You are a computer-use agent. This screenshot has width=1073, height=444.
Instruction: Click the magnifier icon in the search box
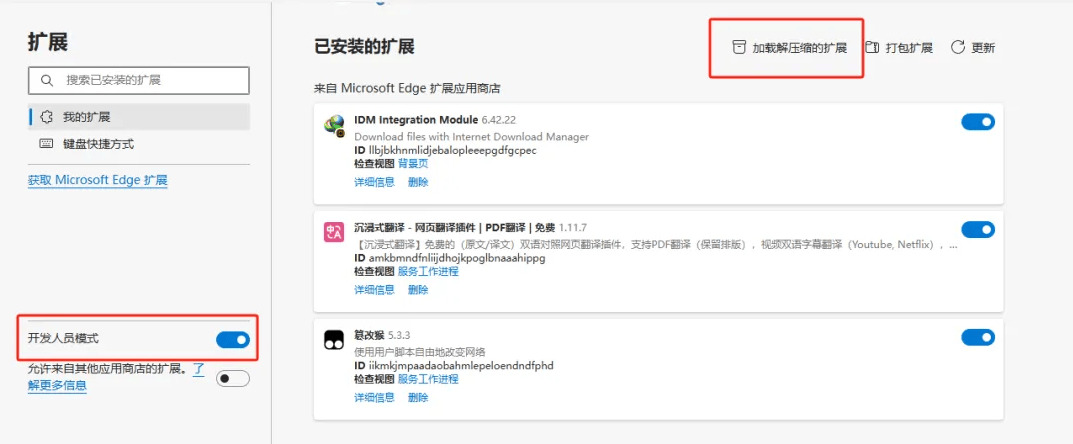pos(47,81)
